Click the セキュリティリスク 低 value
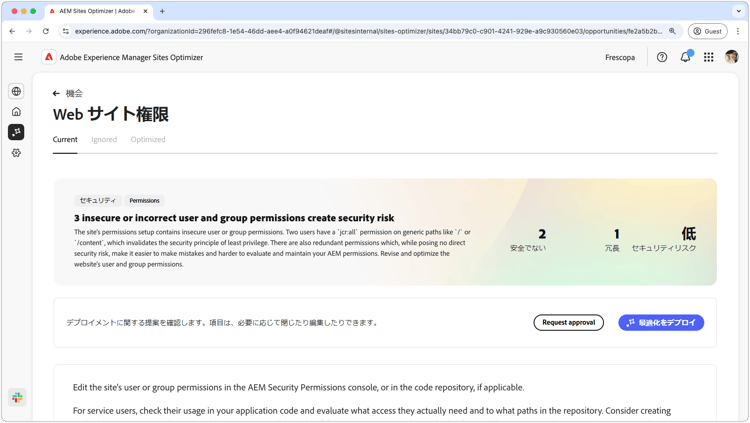The width and height of the screenshot is (750, 423). [x=688, y=234]
